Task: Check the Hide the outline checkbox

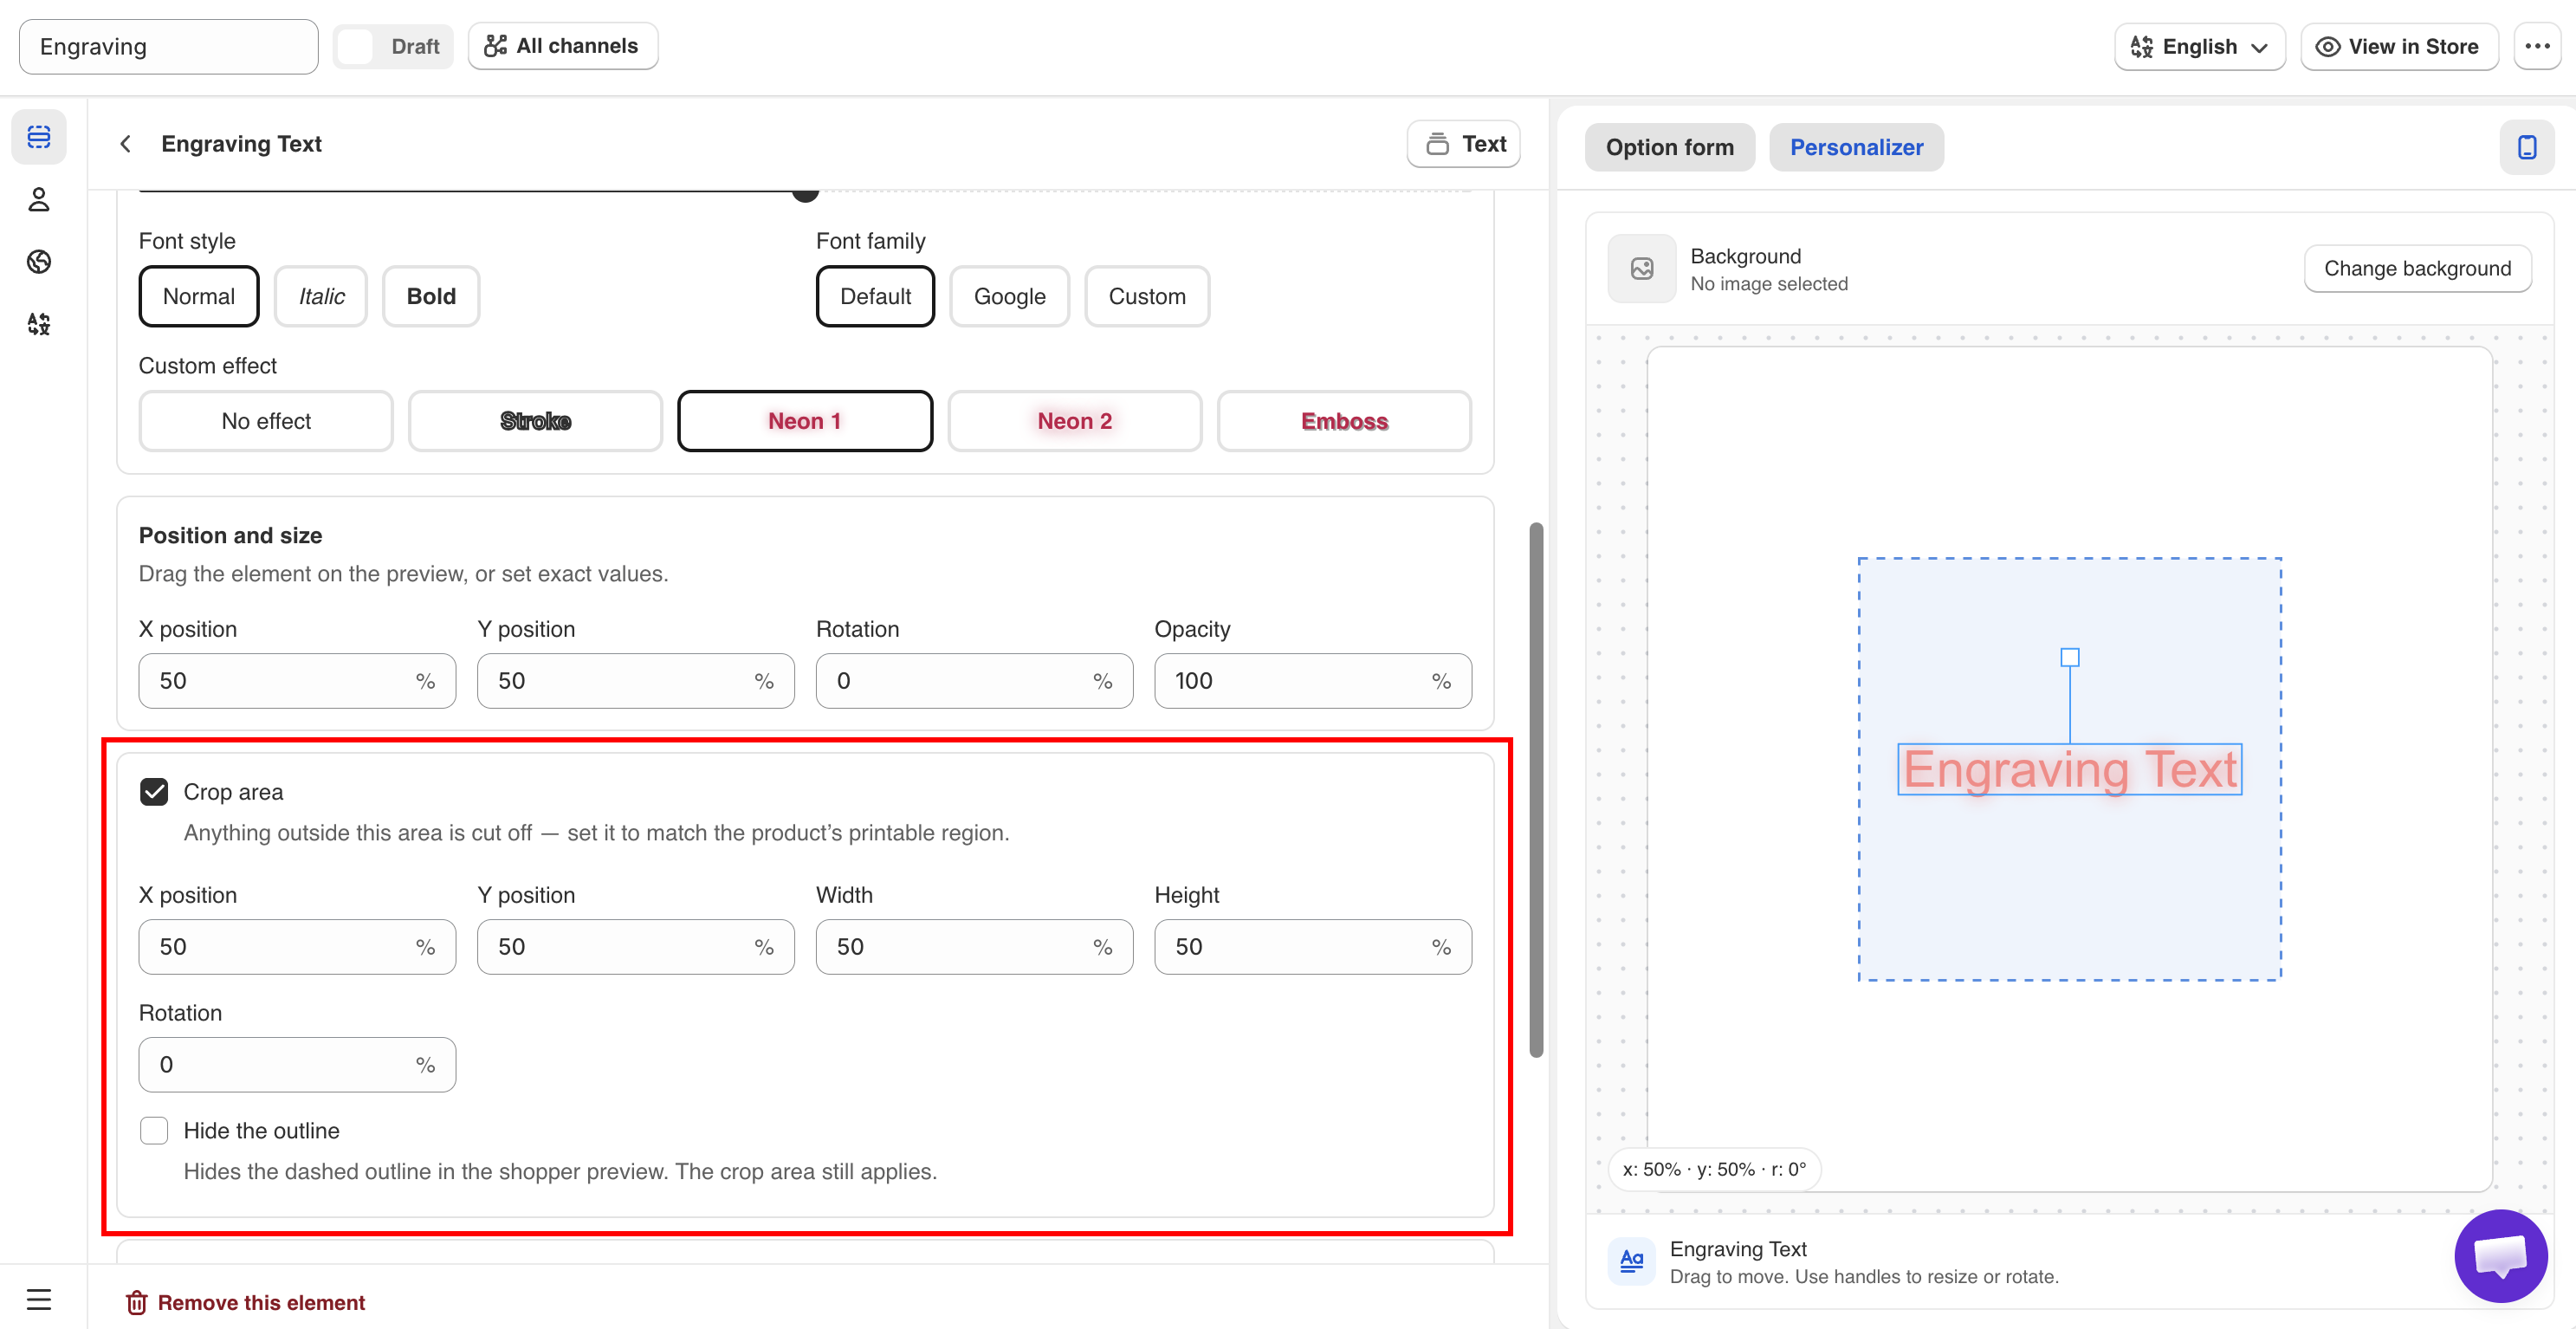Action: click(154, 1131)
